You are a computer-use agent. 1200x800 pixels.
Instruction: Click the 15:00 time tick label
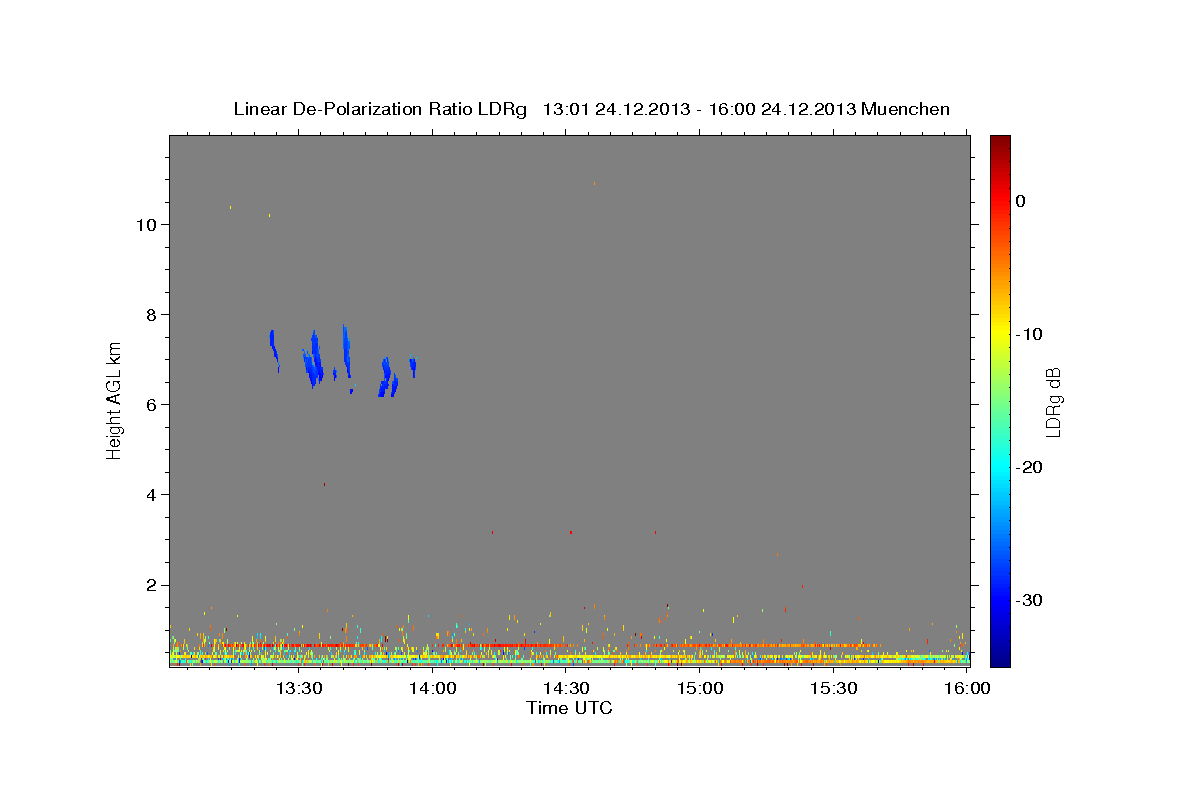click(x=700, y=688)
